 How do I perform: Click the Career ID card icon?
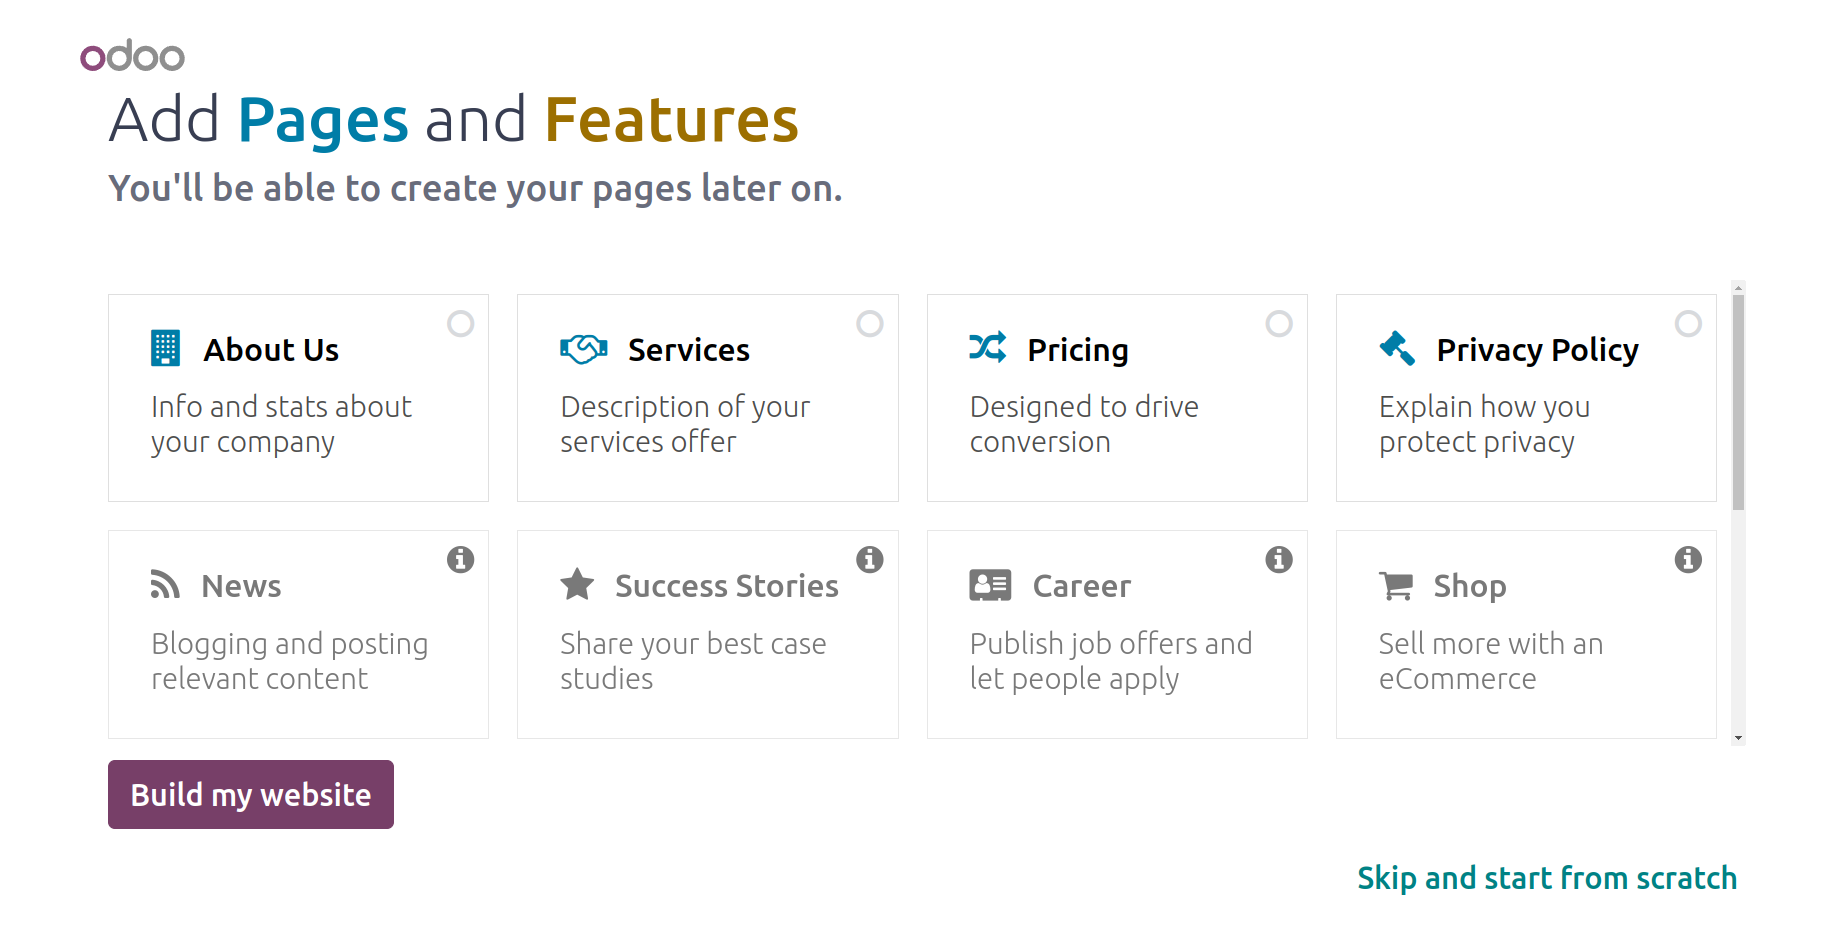pos(990,585)
